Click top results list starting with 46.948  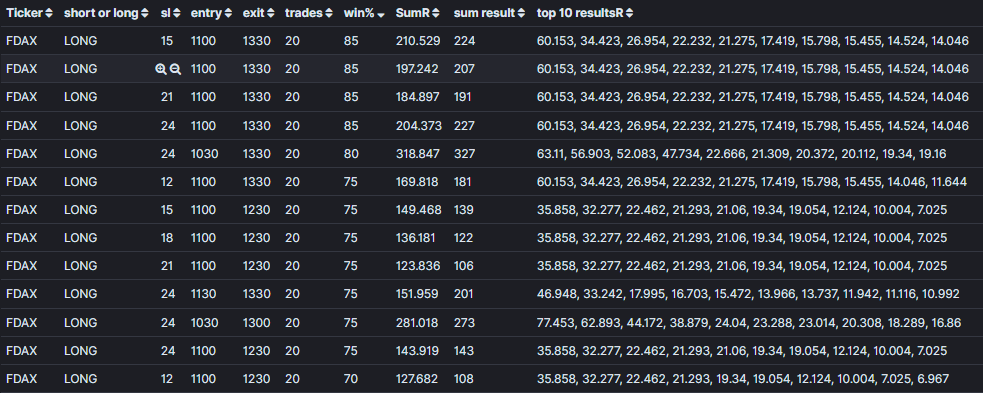pos(748,294)
